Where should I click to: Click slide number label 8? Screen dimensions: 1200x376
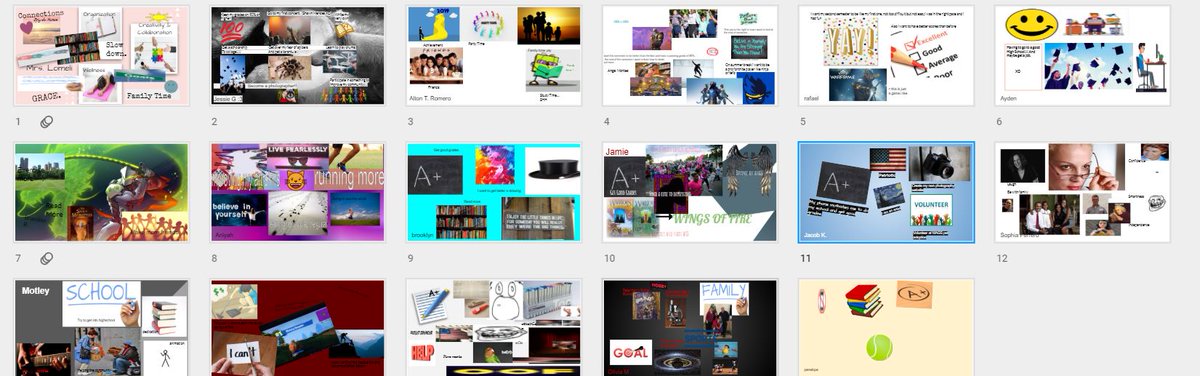pos(214,259)
